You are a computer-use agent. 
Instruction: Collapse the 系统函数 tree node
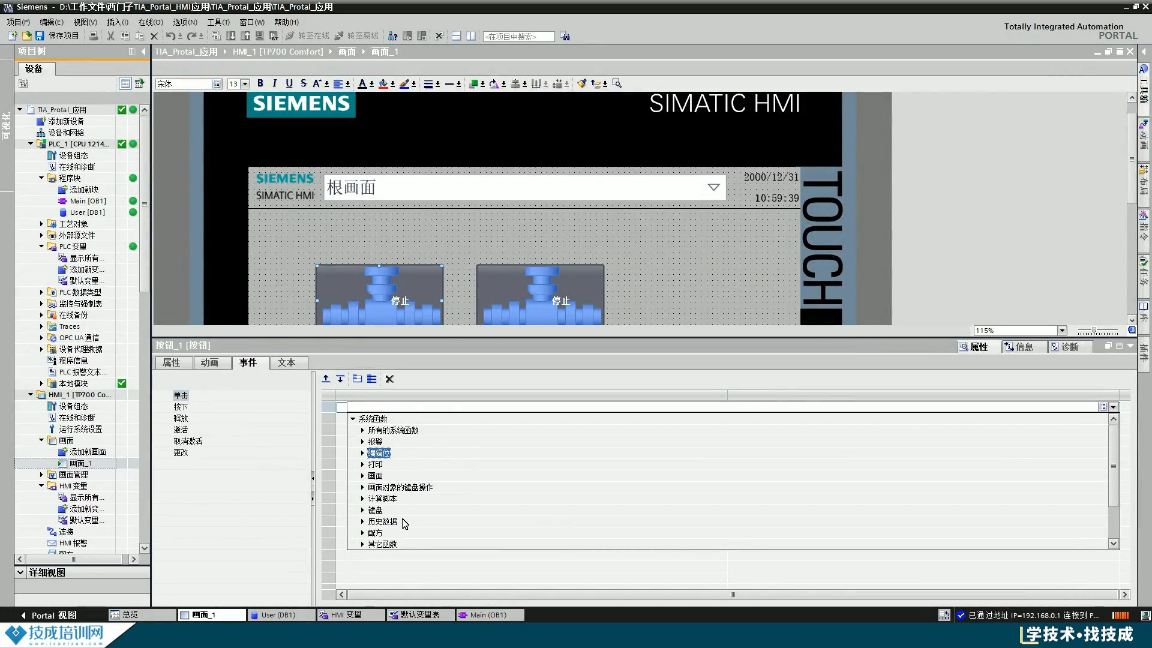(353, 419)
